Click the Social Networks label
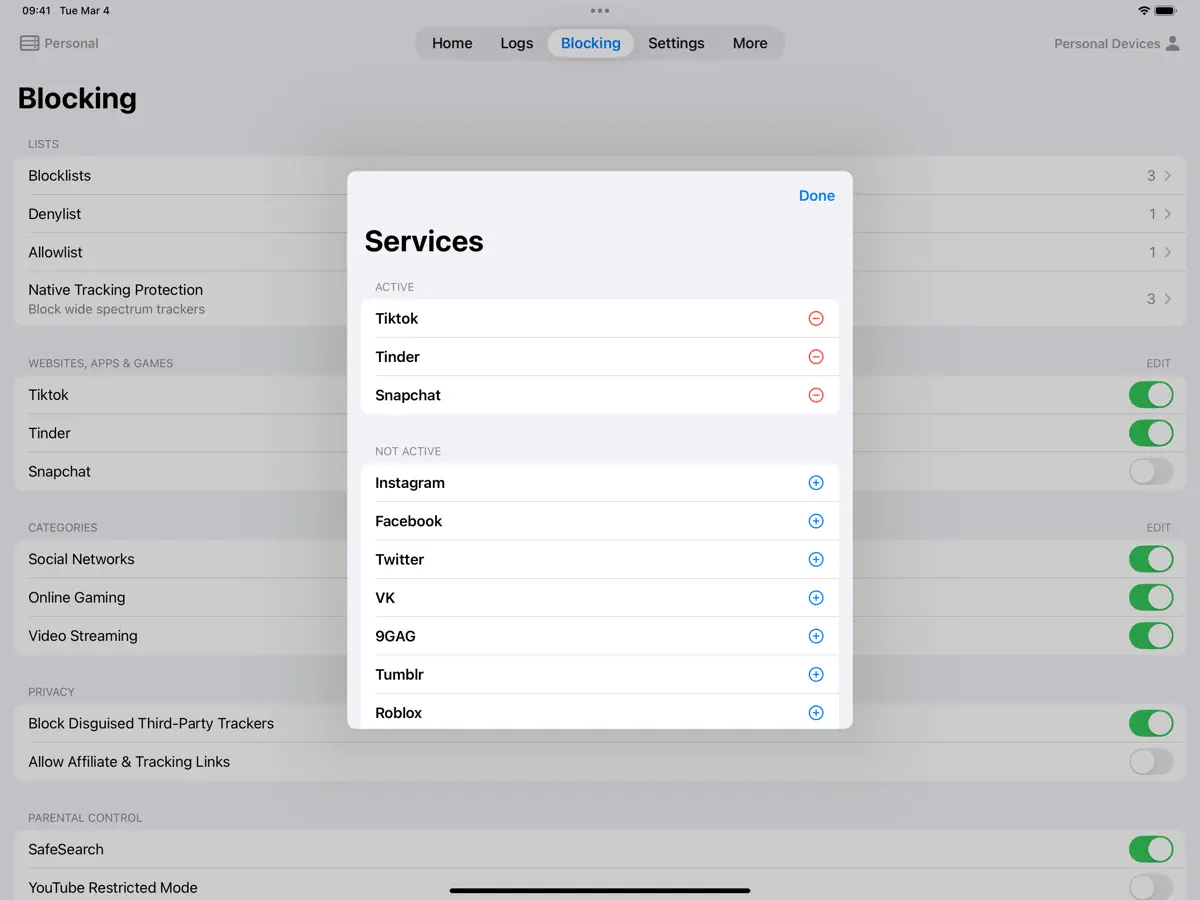The height and width of the screenshot is (900, 1200). coord(81,559)
